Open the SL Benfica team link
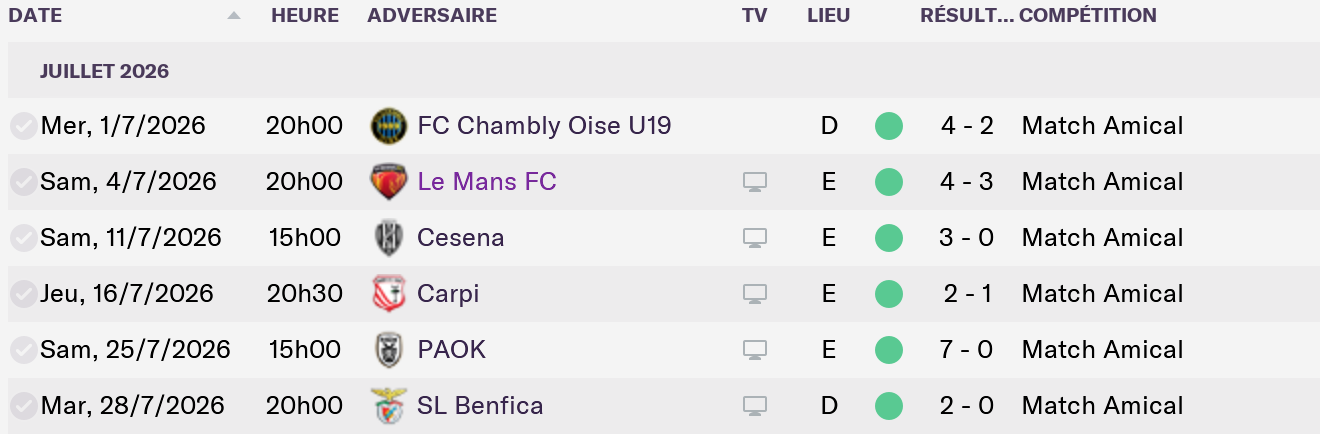This screenshot has width=1320, height=434. tap(480, 406)
